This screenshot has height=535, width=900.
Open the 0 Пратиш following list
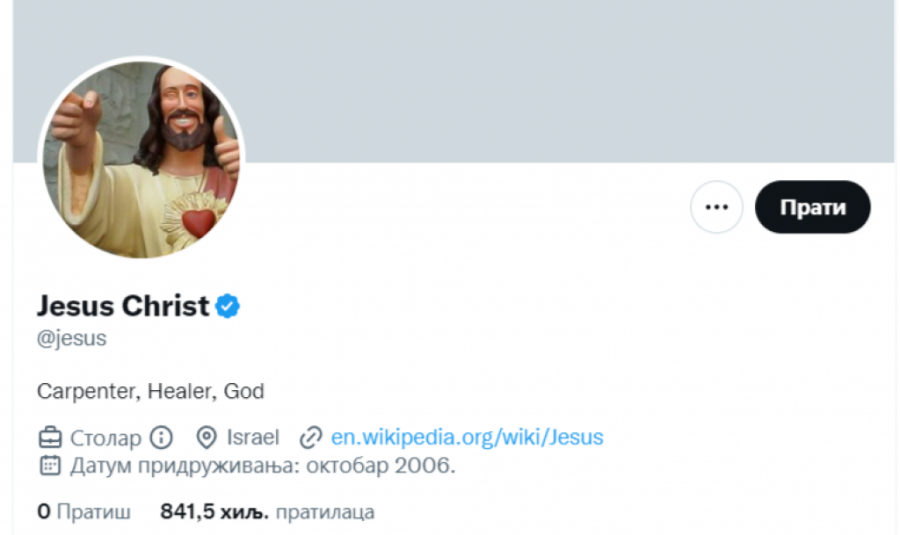(84, 512)
